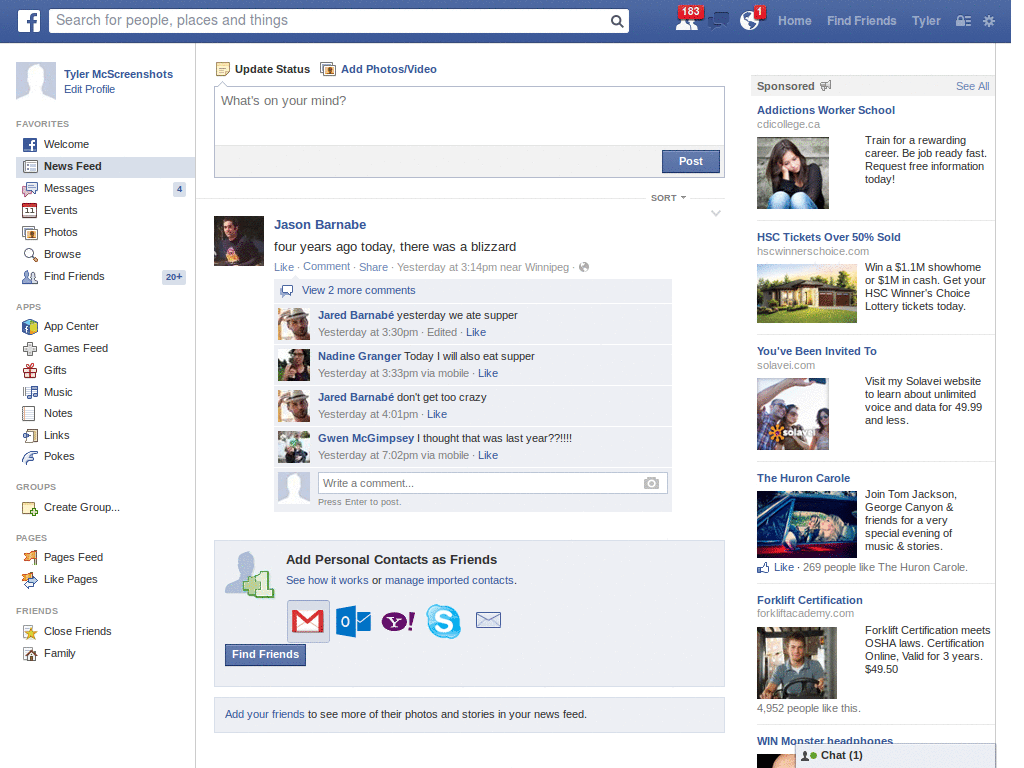Open the settings gear icon
Screen dimensions: 1024x768
pos(989,21)
